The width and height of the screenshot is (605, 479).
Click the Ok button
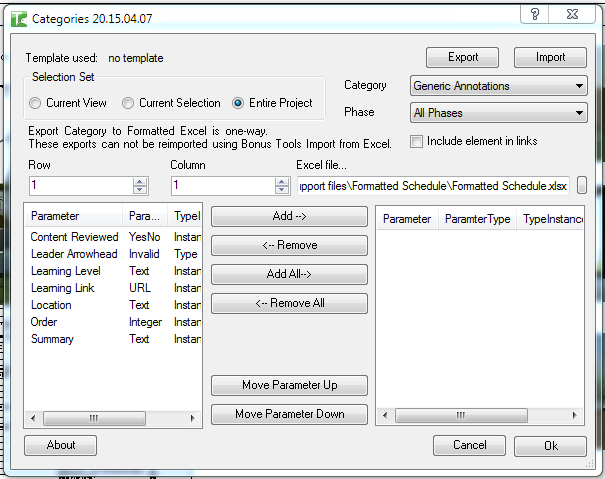[550, 446]
